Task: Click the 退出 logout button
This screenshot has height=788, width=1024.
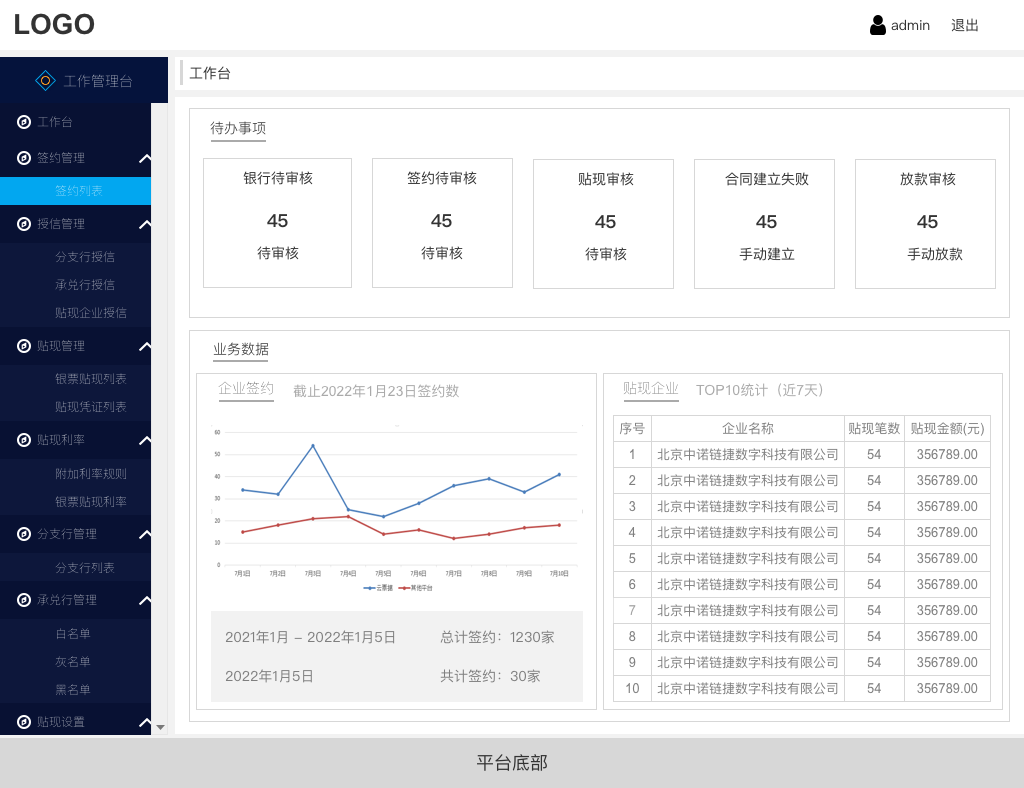Action: pyautogui.click(x=964, y=25)
